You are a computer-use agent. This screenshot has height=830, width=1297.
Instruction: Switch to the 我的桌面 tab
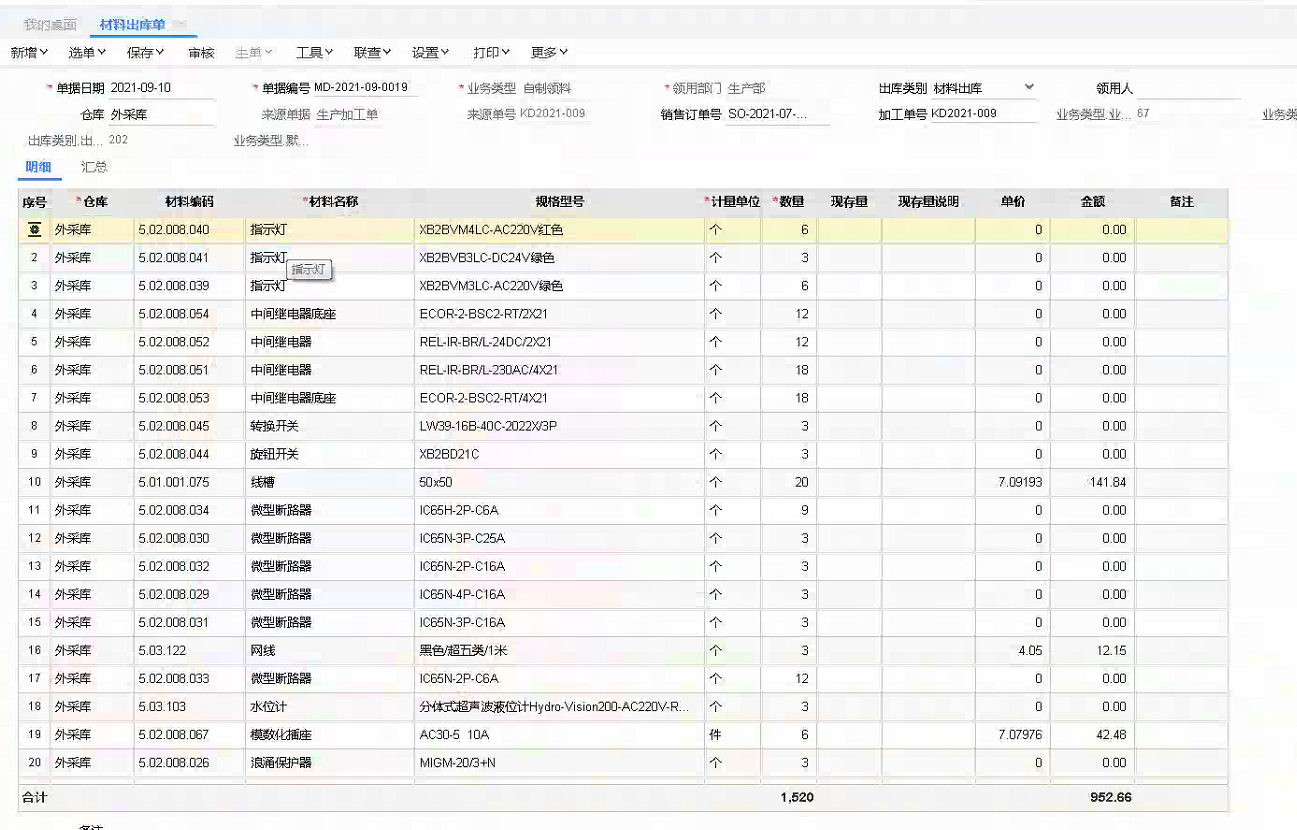[50, 25]
